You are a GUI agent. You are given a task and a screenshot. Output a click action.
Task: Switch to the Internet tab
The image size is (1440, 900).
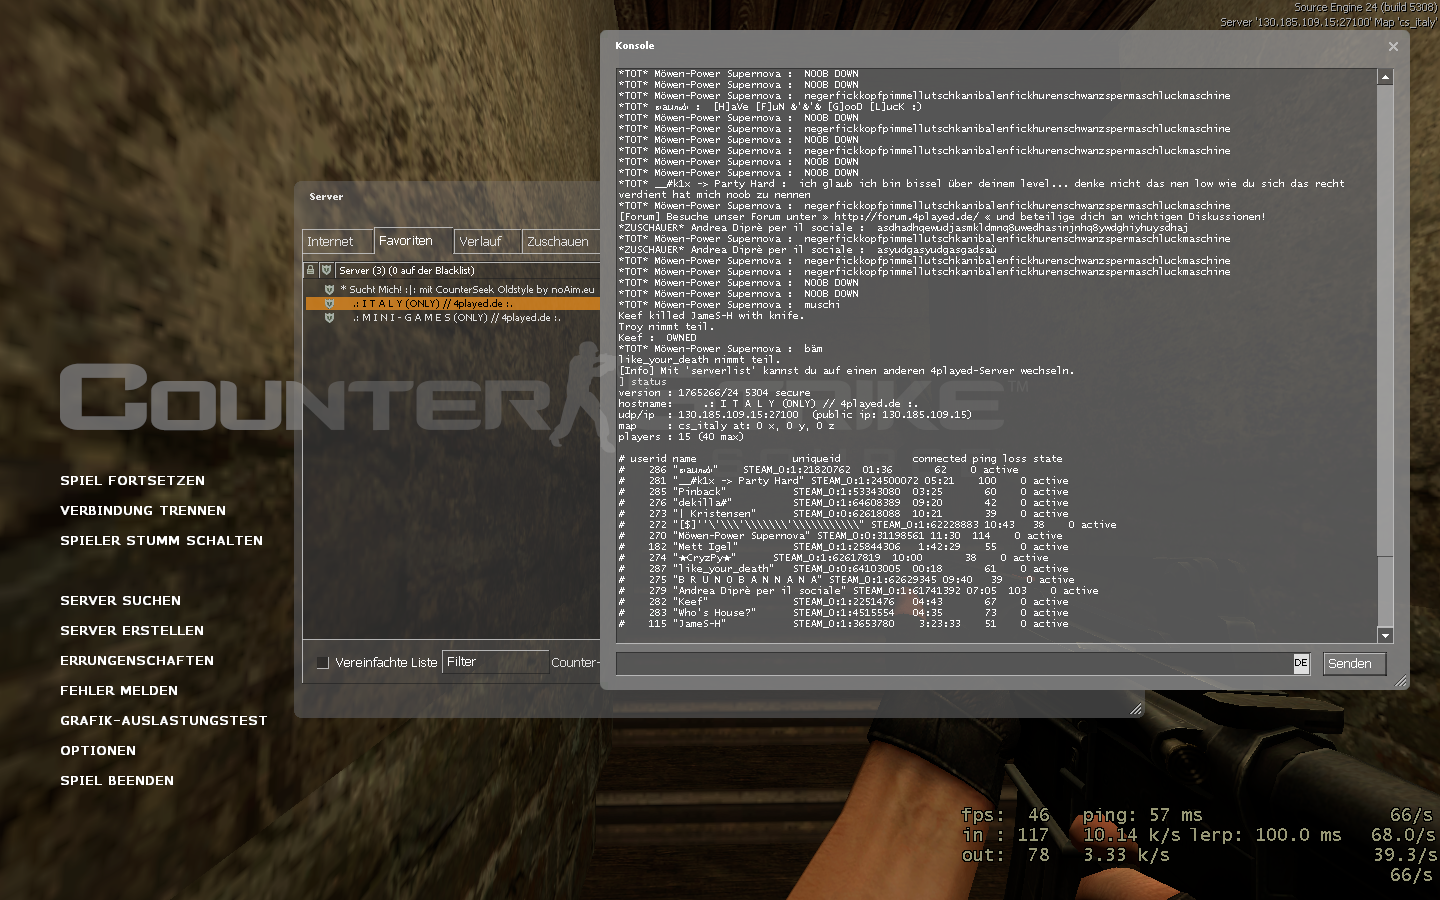click(x=338, y=242)
